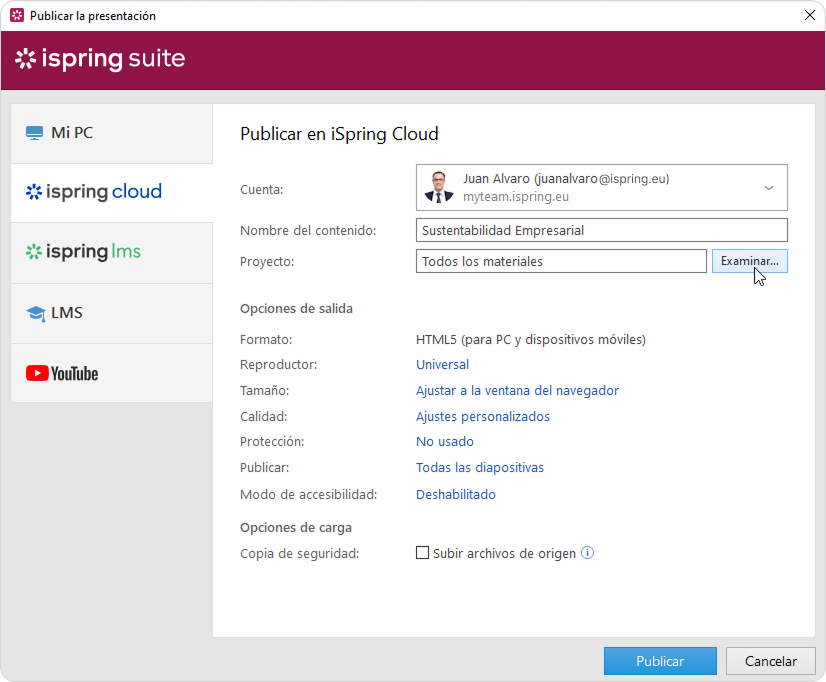
Task: Click the YouTube play logo icon
Action: [x=37, y=374]
